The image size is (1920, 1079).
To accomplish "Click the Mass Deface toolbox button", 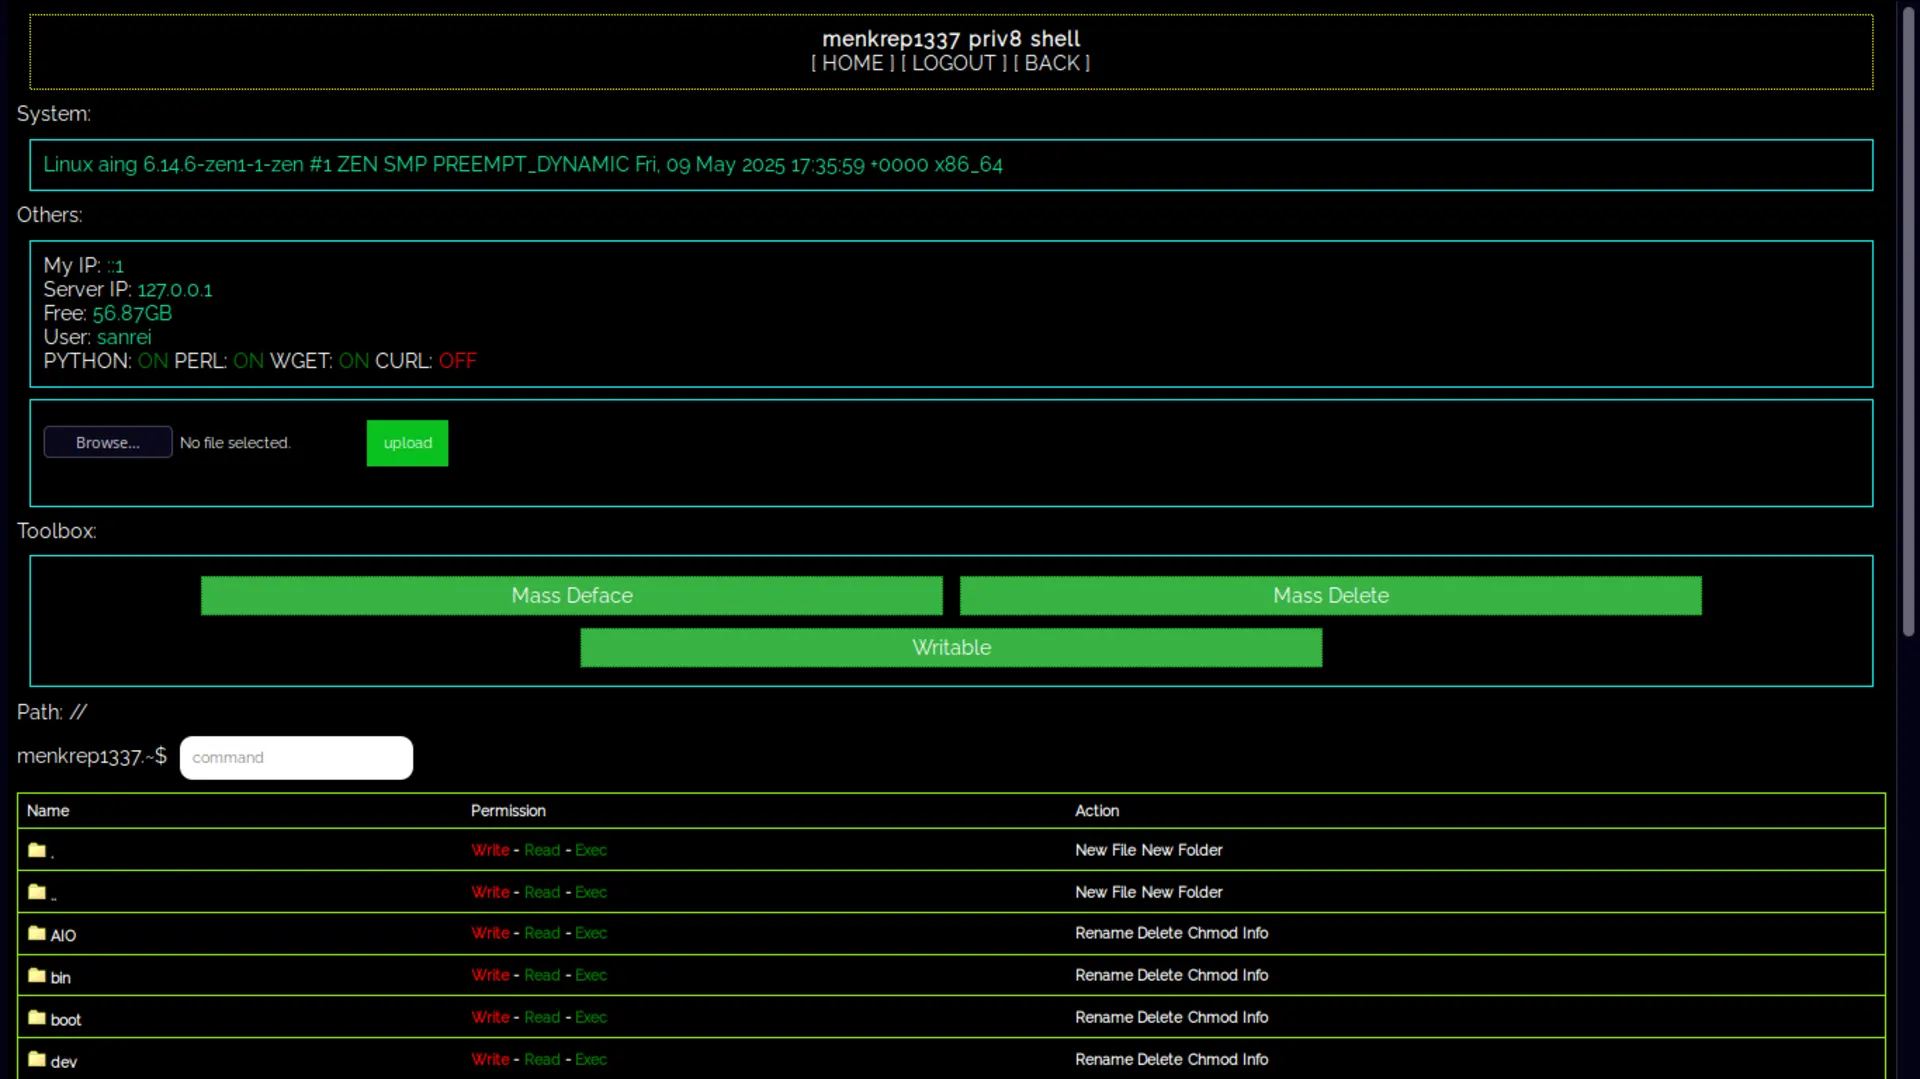I will (x=572, y=596).
